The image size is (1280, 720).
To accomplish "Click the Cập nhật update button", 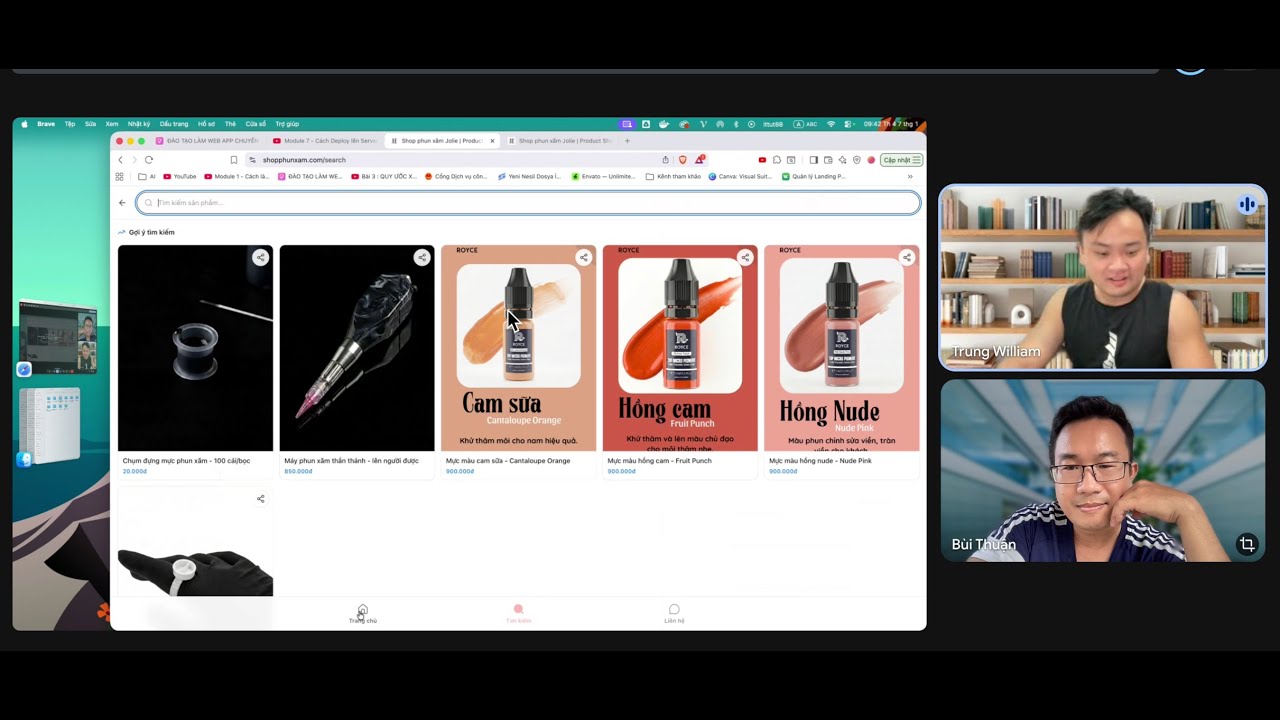I will click(x=901, y=160).
